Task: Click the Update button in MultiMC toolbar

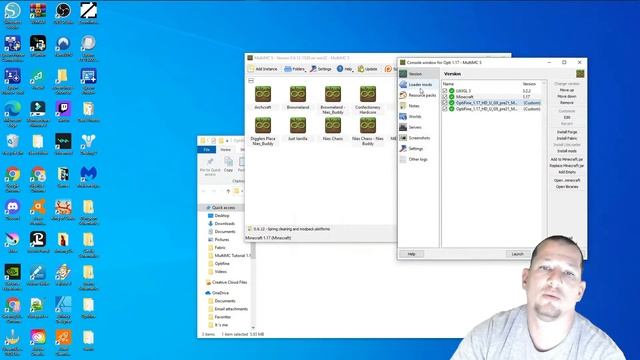Action: pyautogui.click(x=367, y=69)
